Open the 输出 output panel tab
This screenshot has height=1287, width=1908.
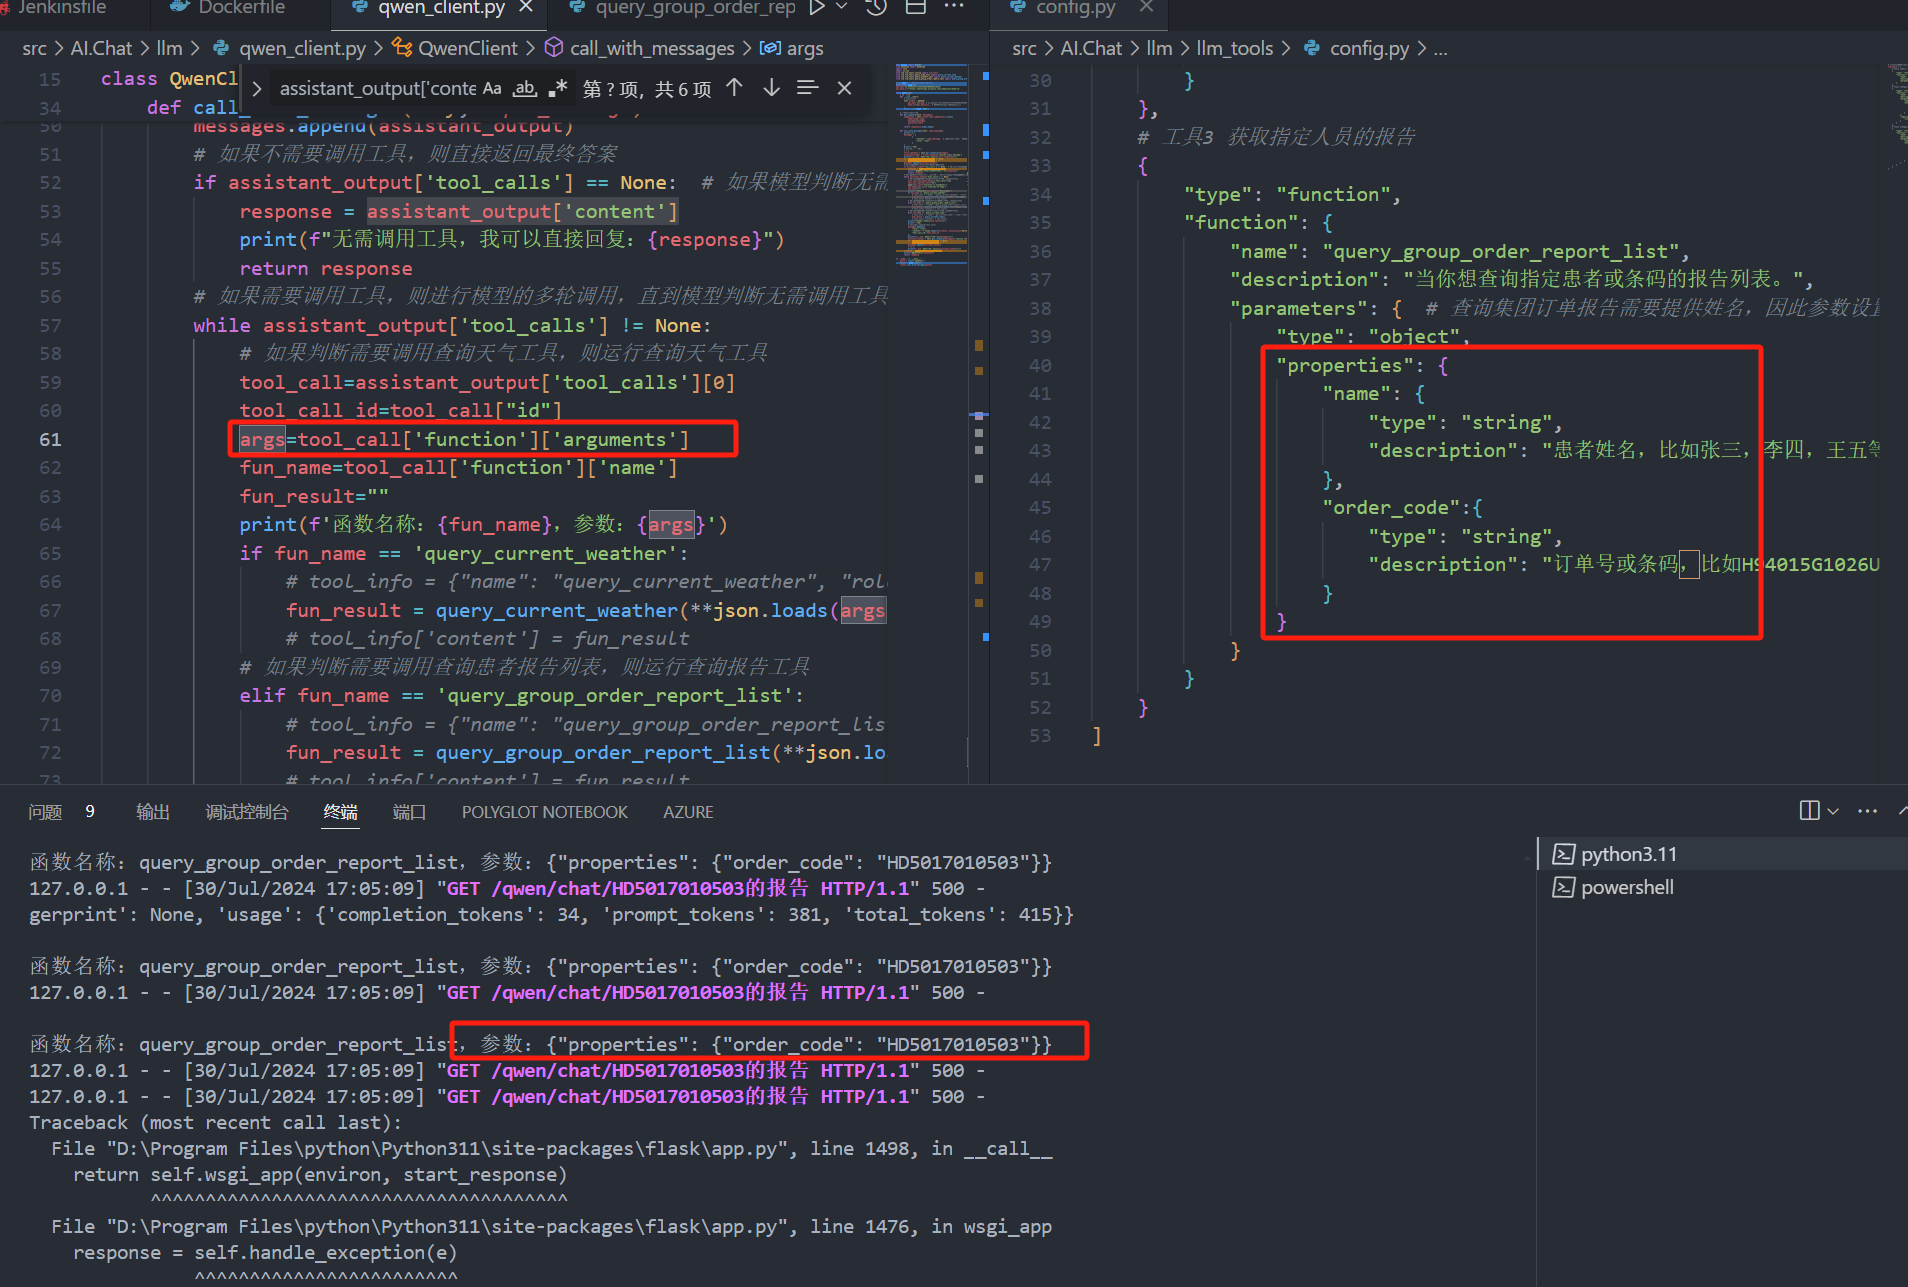[153, 812]
